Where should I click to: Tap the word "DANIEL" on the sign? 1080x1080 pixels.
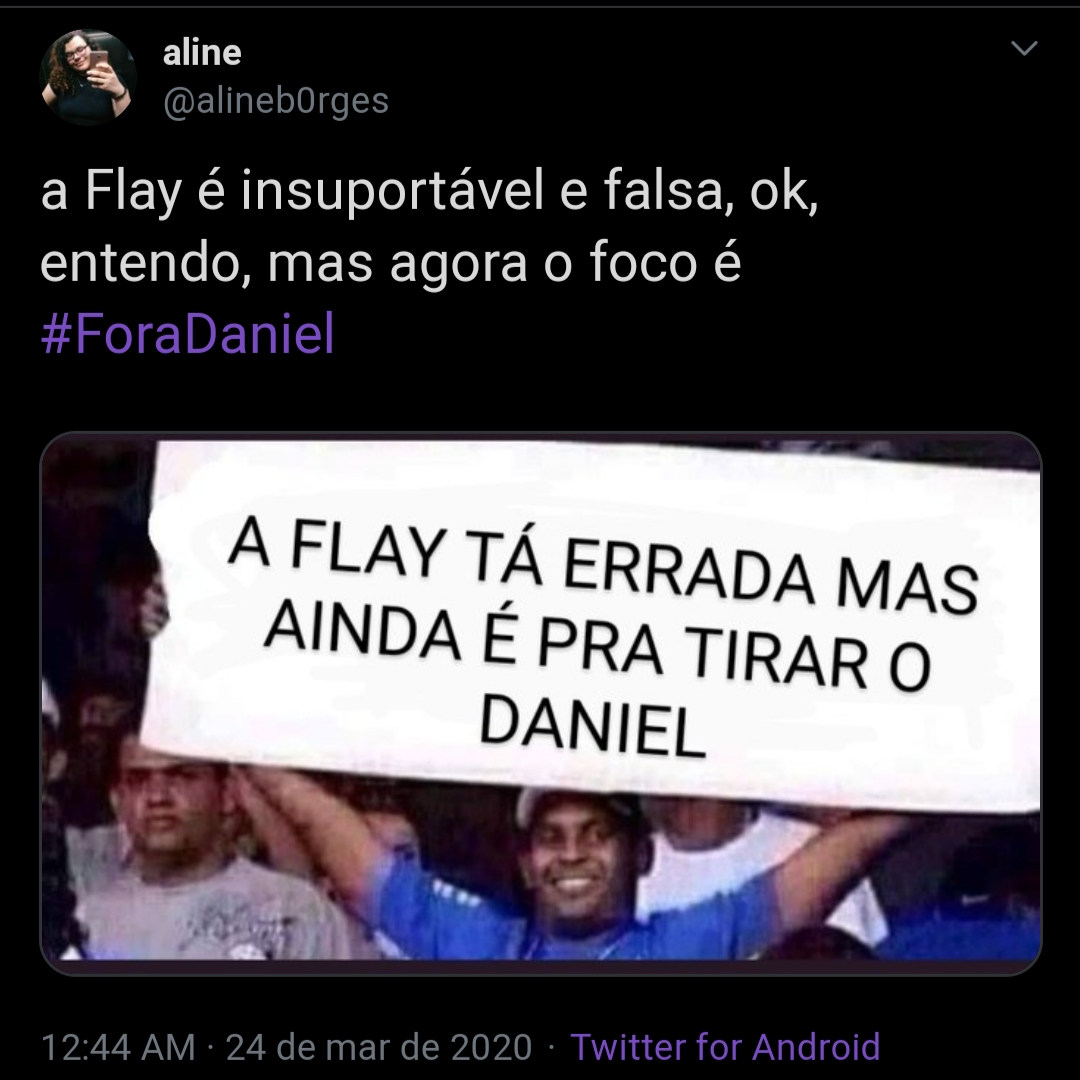coord(592,726)
